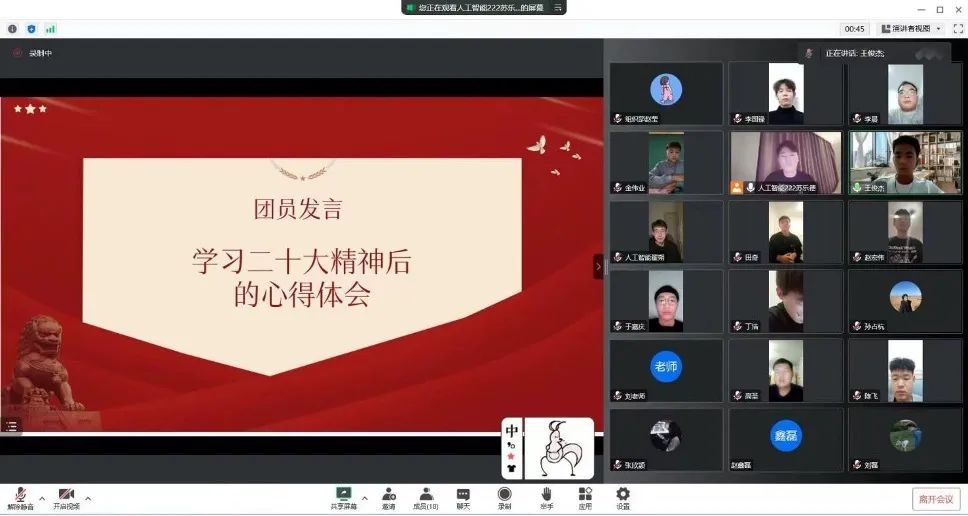Viewport: 968px width, 516px height.
Task: Click the 离开会议 (Leave meeting) button
Action: (935, 498)
